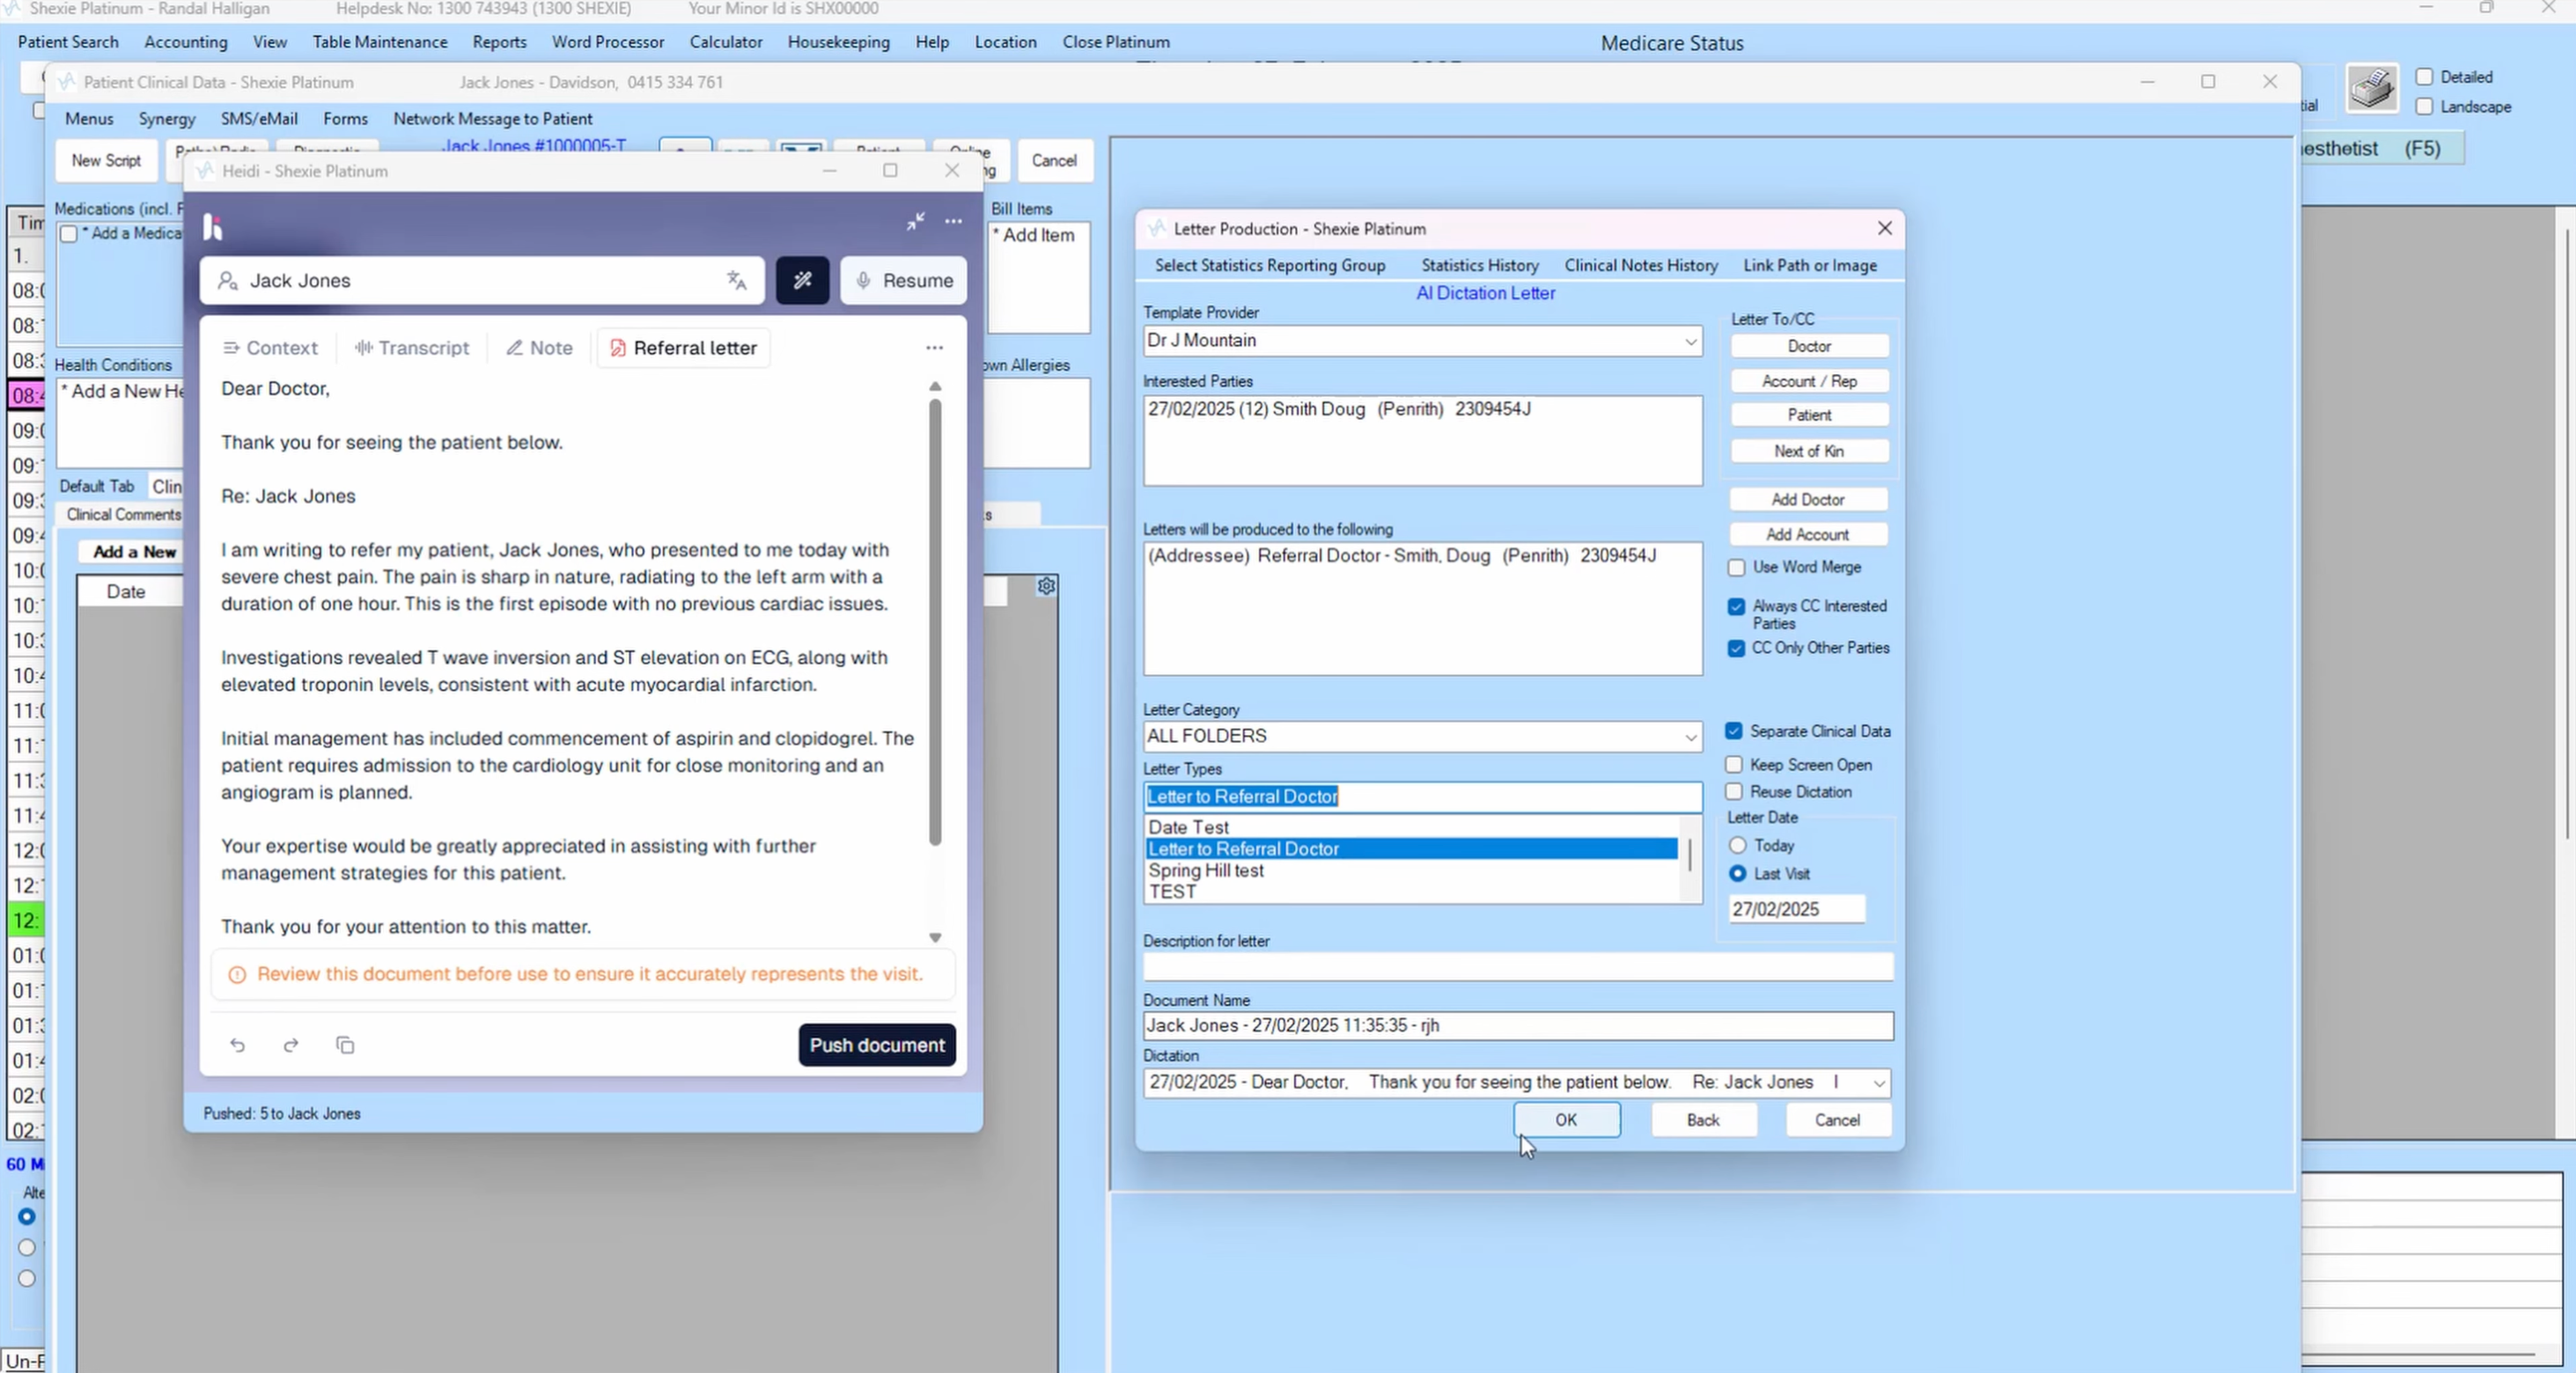Confirm Letter Production with OK
This screenshot has height=1373, width=2576.
pos(1566,1120)
